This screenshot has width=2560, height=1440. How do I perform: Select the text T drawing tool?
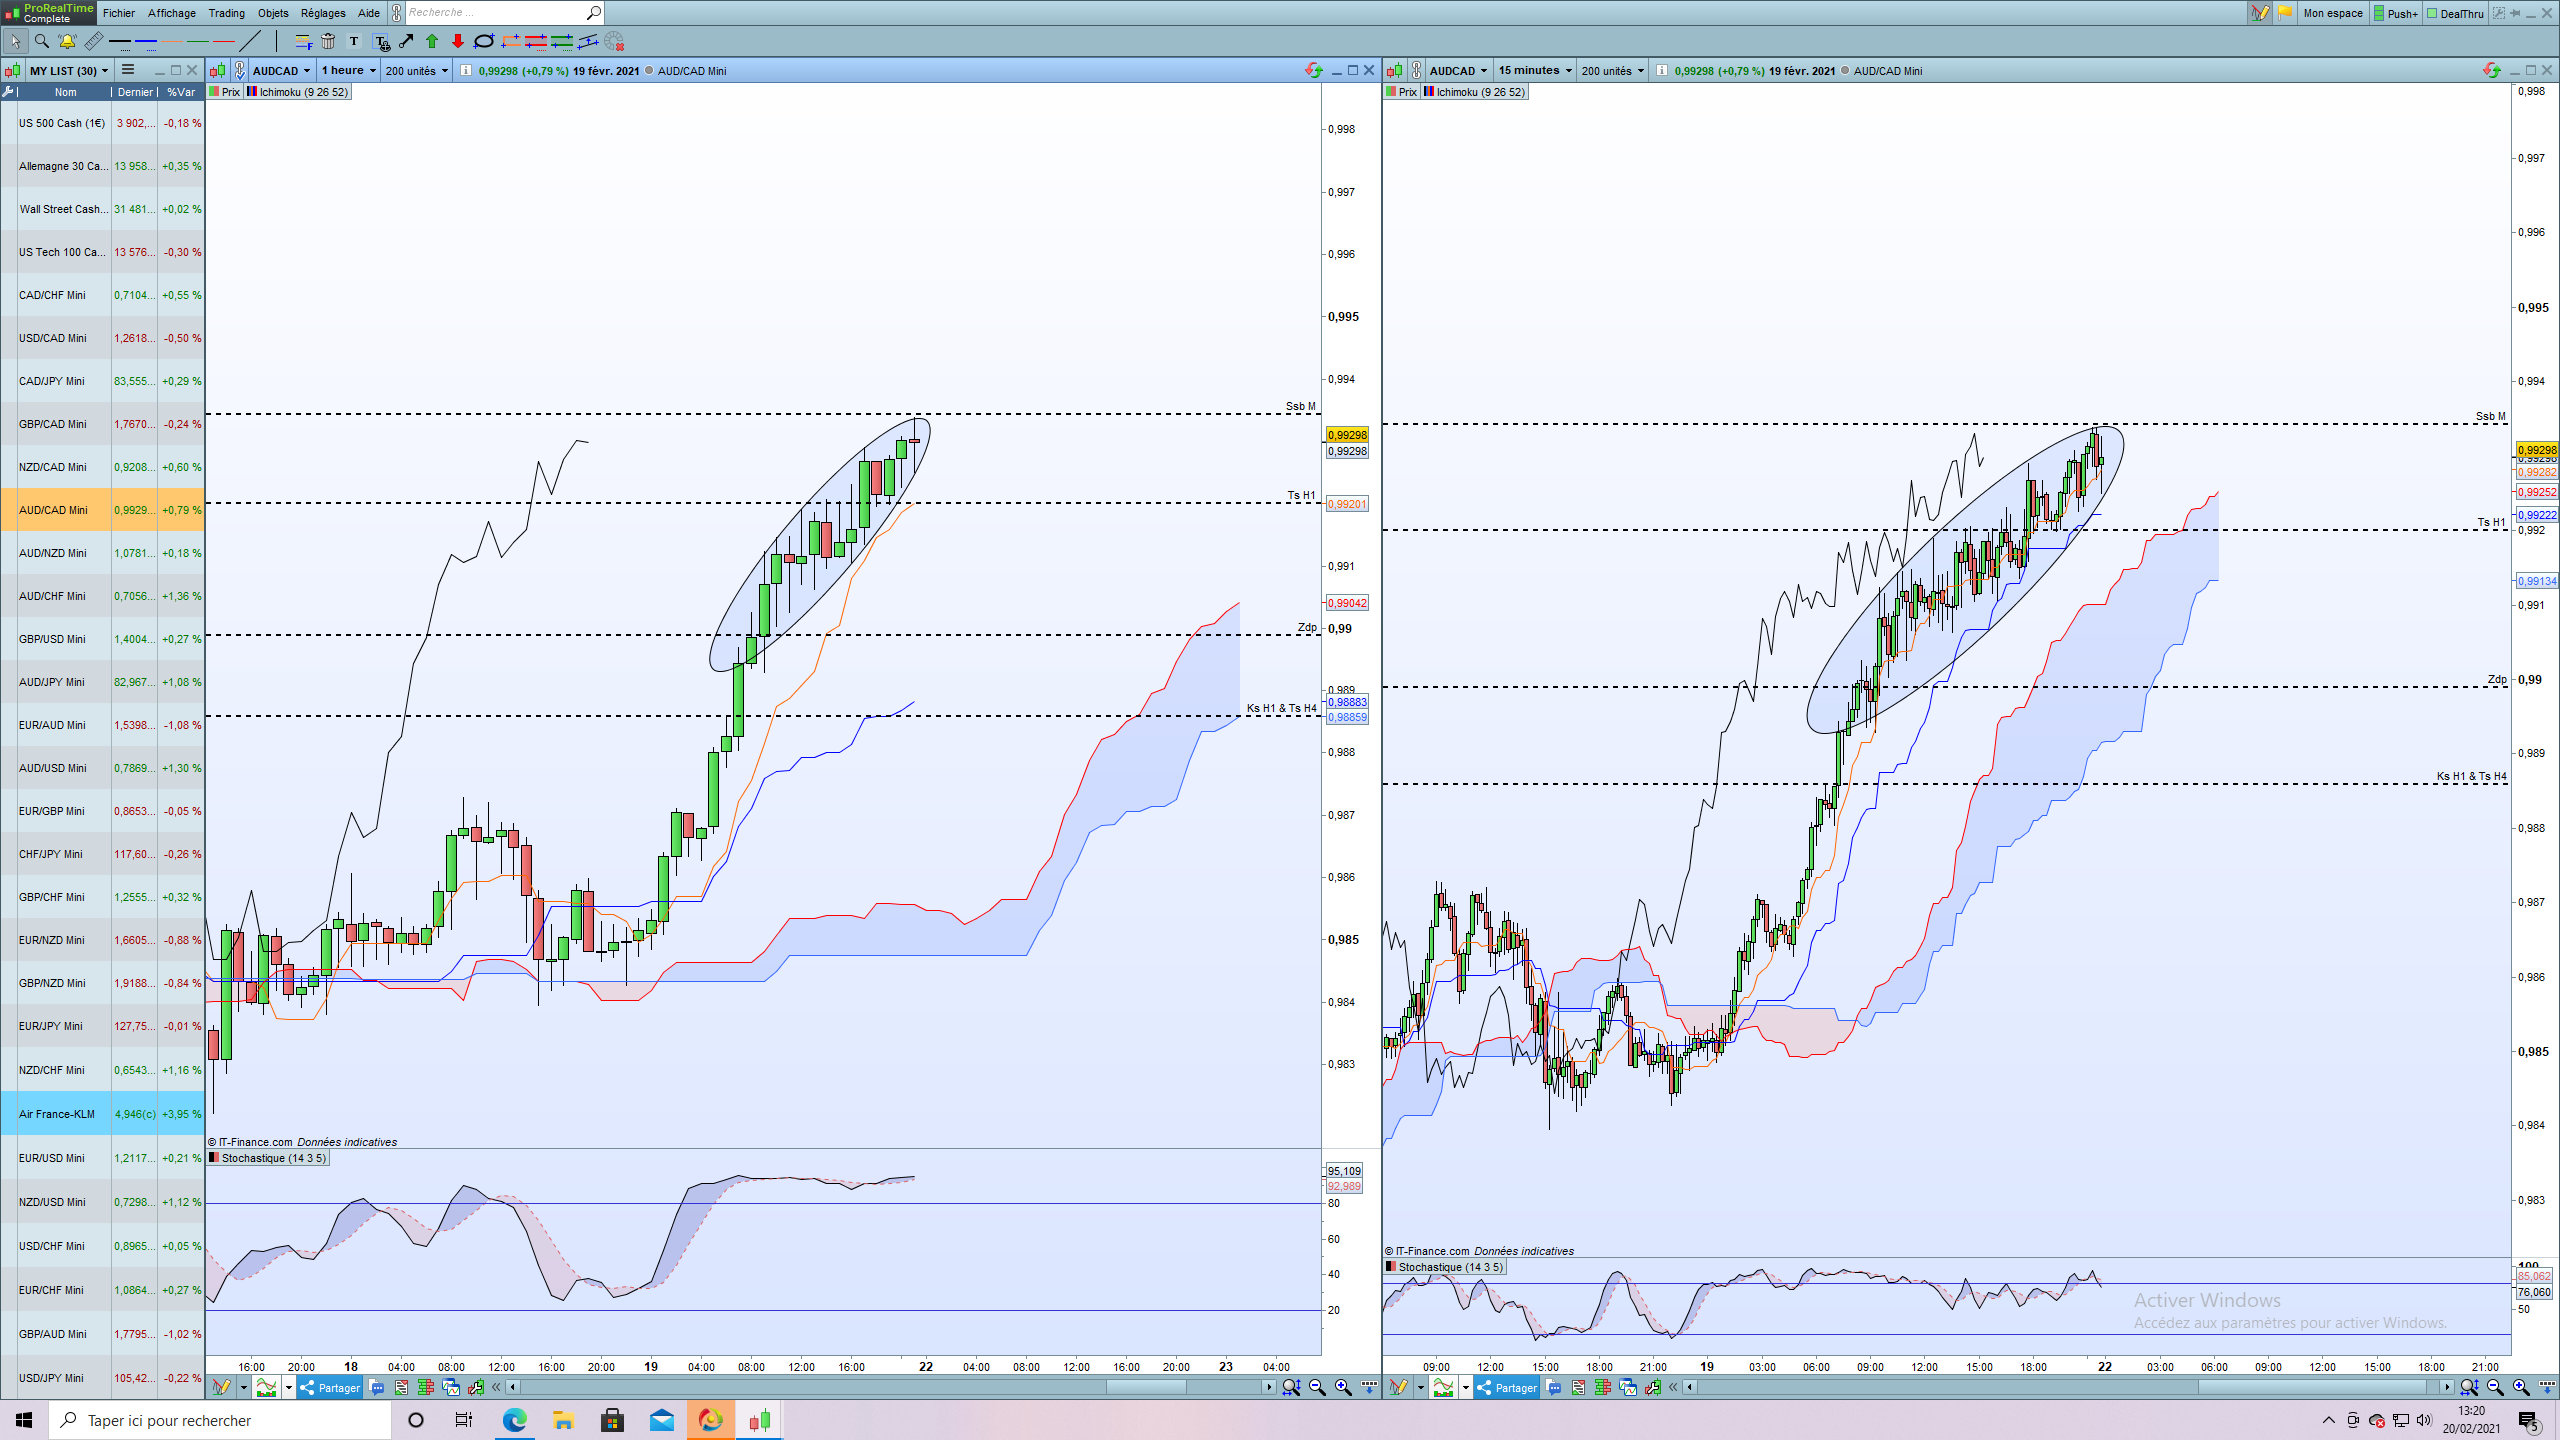[x=354, y=41]
